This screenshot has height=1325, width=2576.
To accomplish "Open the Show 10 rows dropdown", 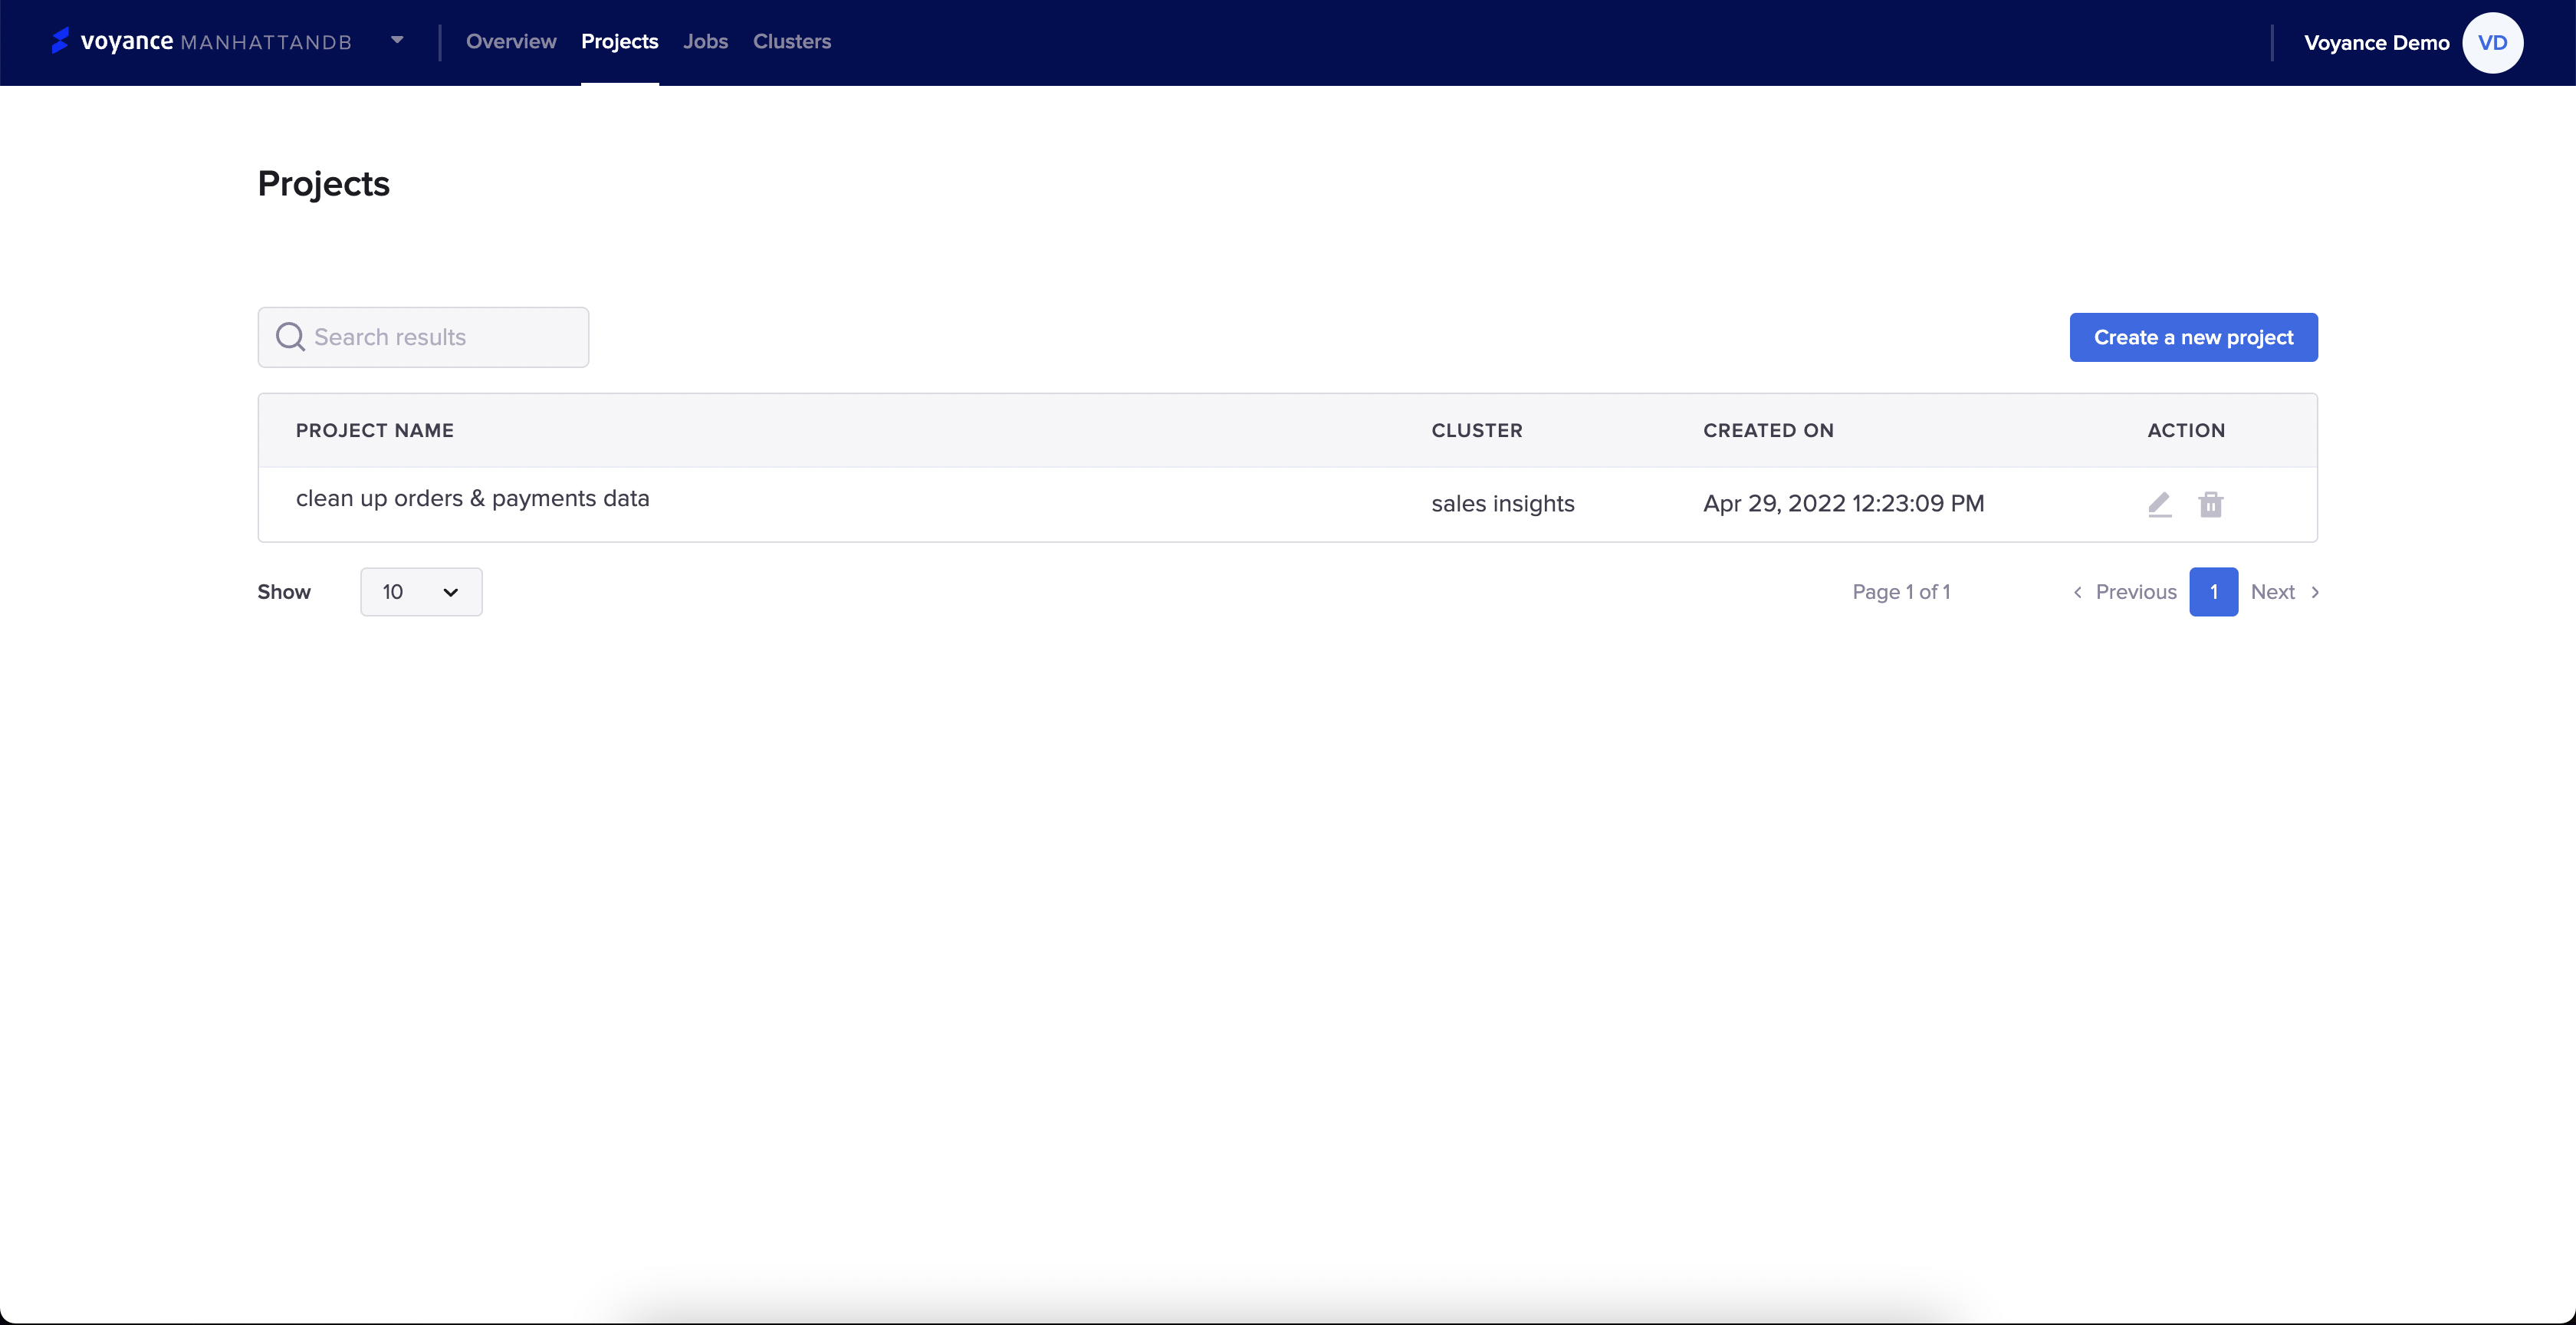I will (x=421, y=592).
